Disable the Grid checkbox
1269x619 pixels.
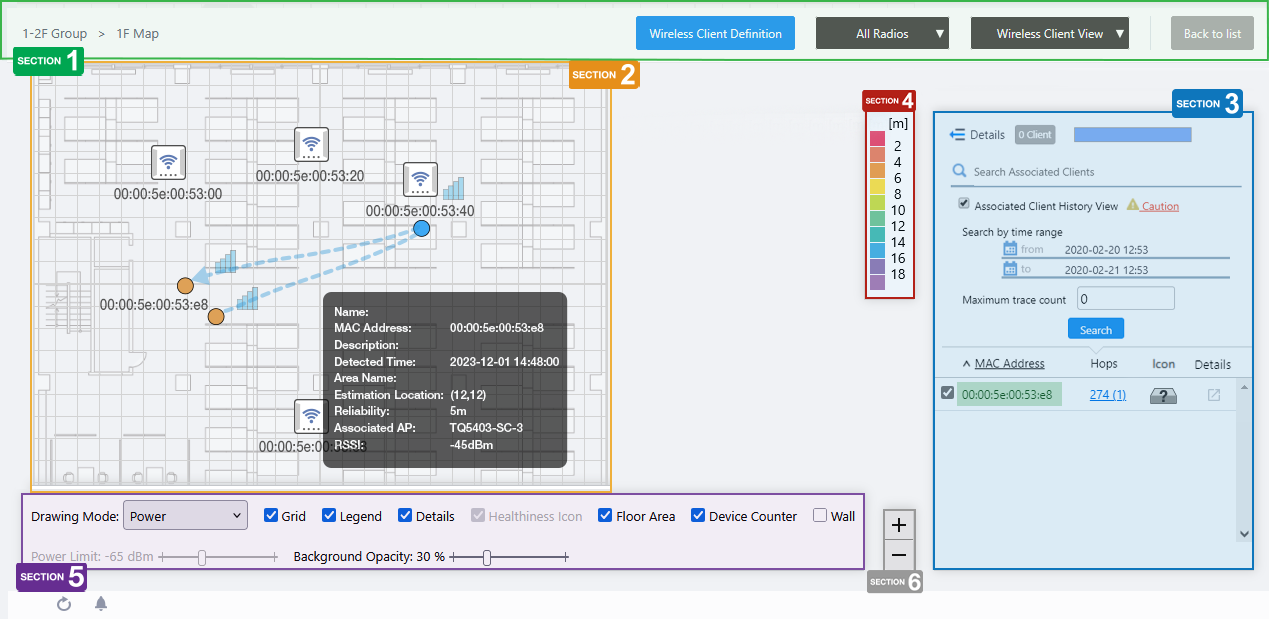tap(271, 516)
